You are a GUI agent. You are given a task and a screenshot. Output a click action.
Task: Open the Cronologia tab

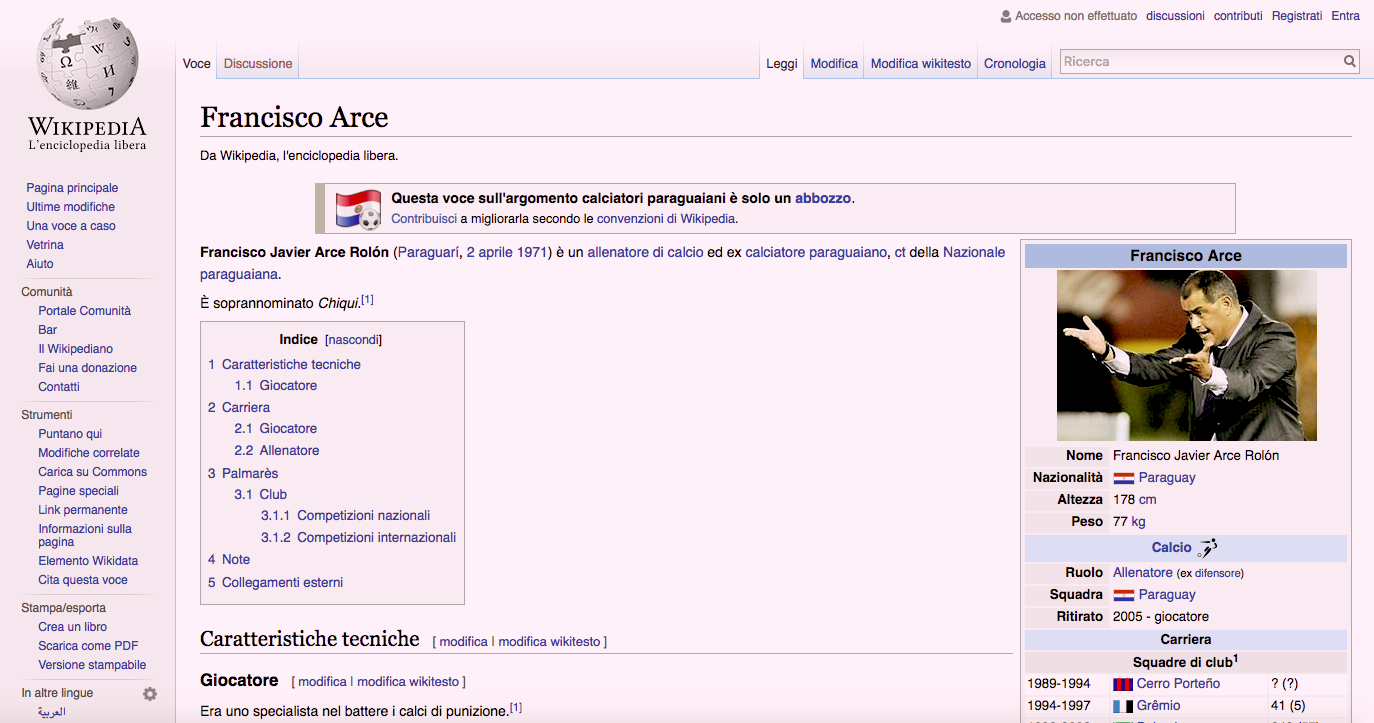(1014, 63)
